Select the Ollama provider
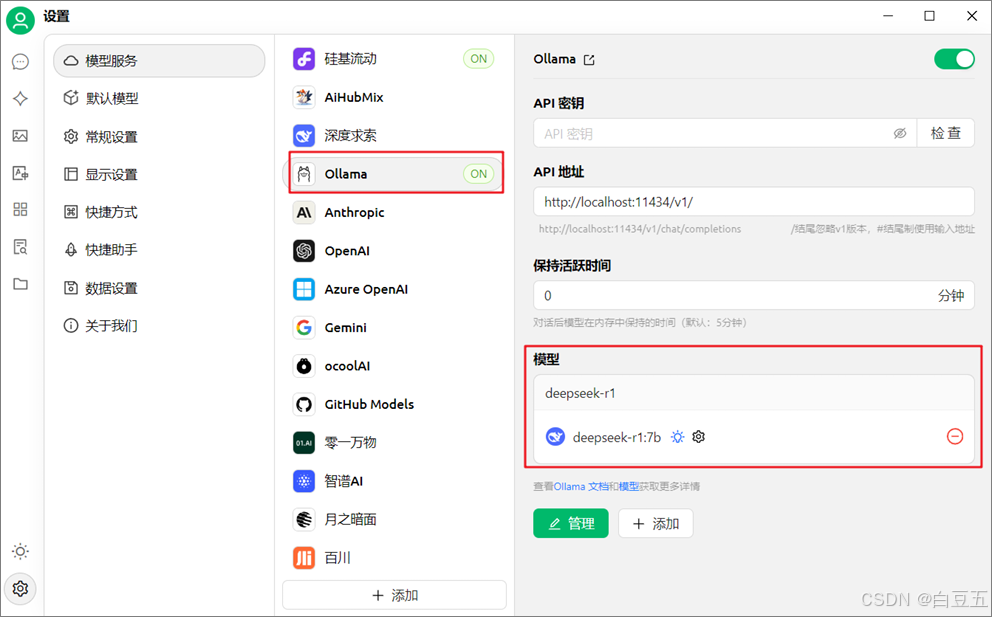 pos(394,173)
